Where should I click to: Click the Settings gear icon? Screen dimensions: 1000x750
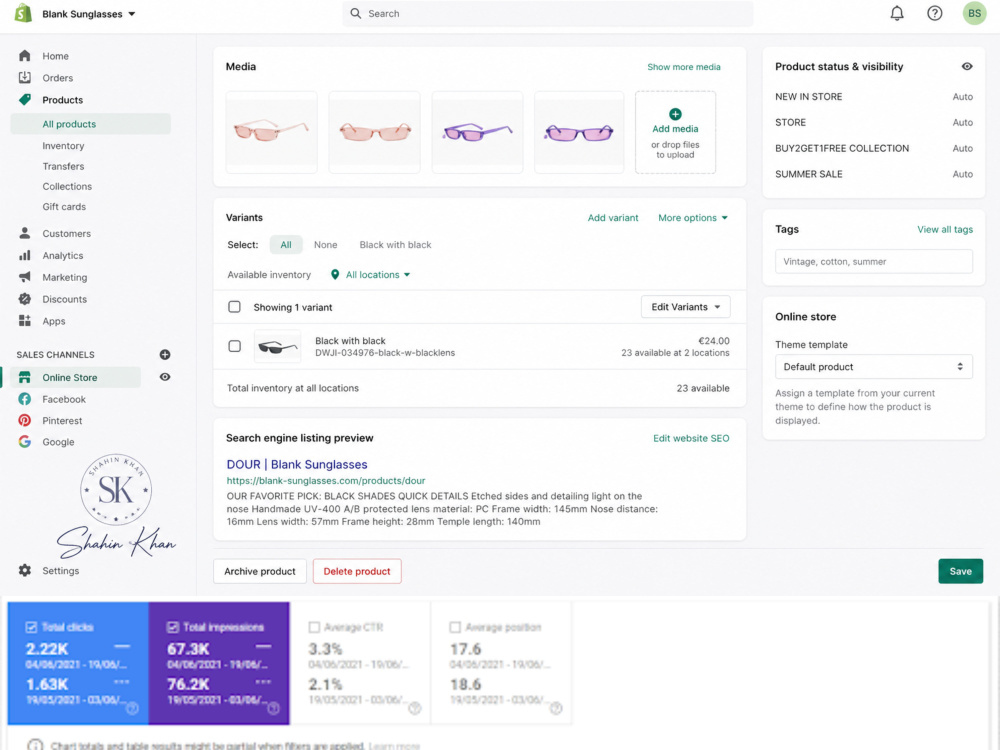coord(25,571)
